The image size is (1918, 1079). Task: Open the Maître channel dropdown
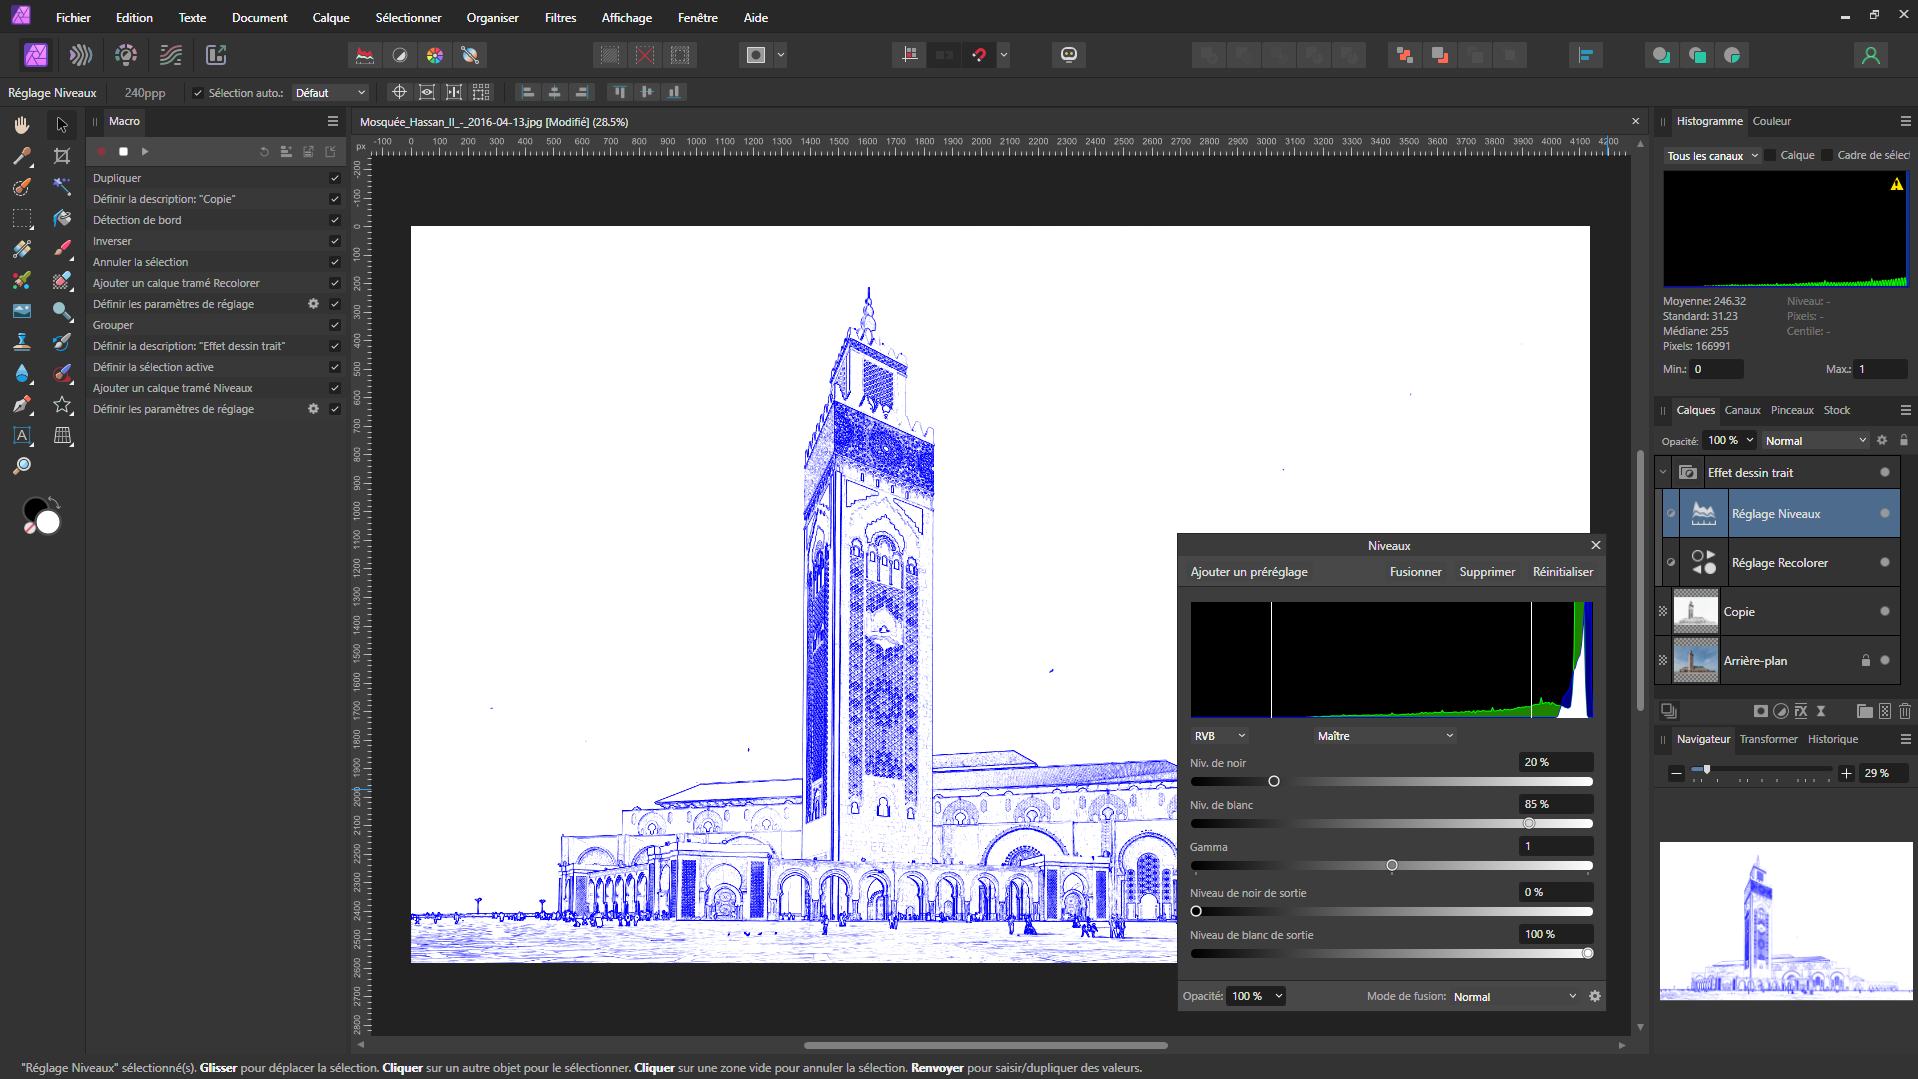(x=1384, y=736)
